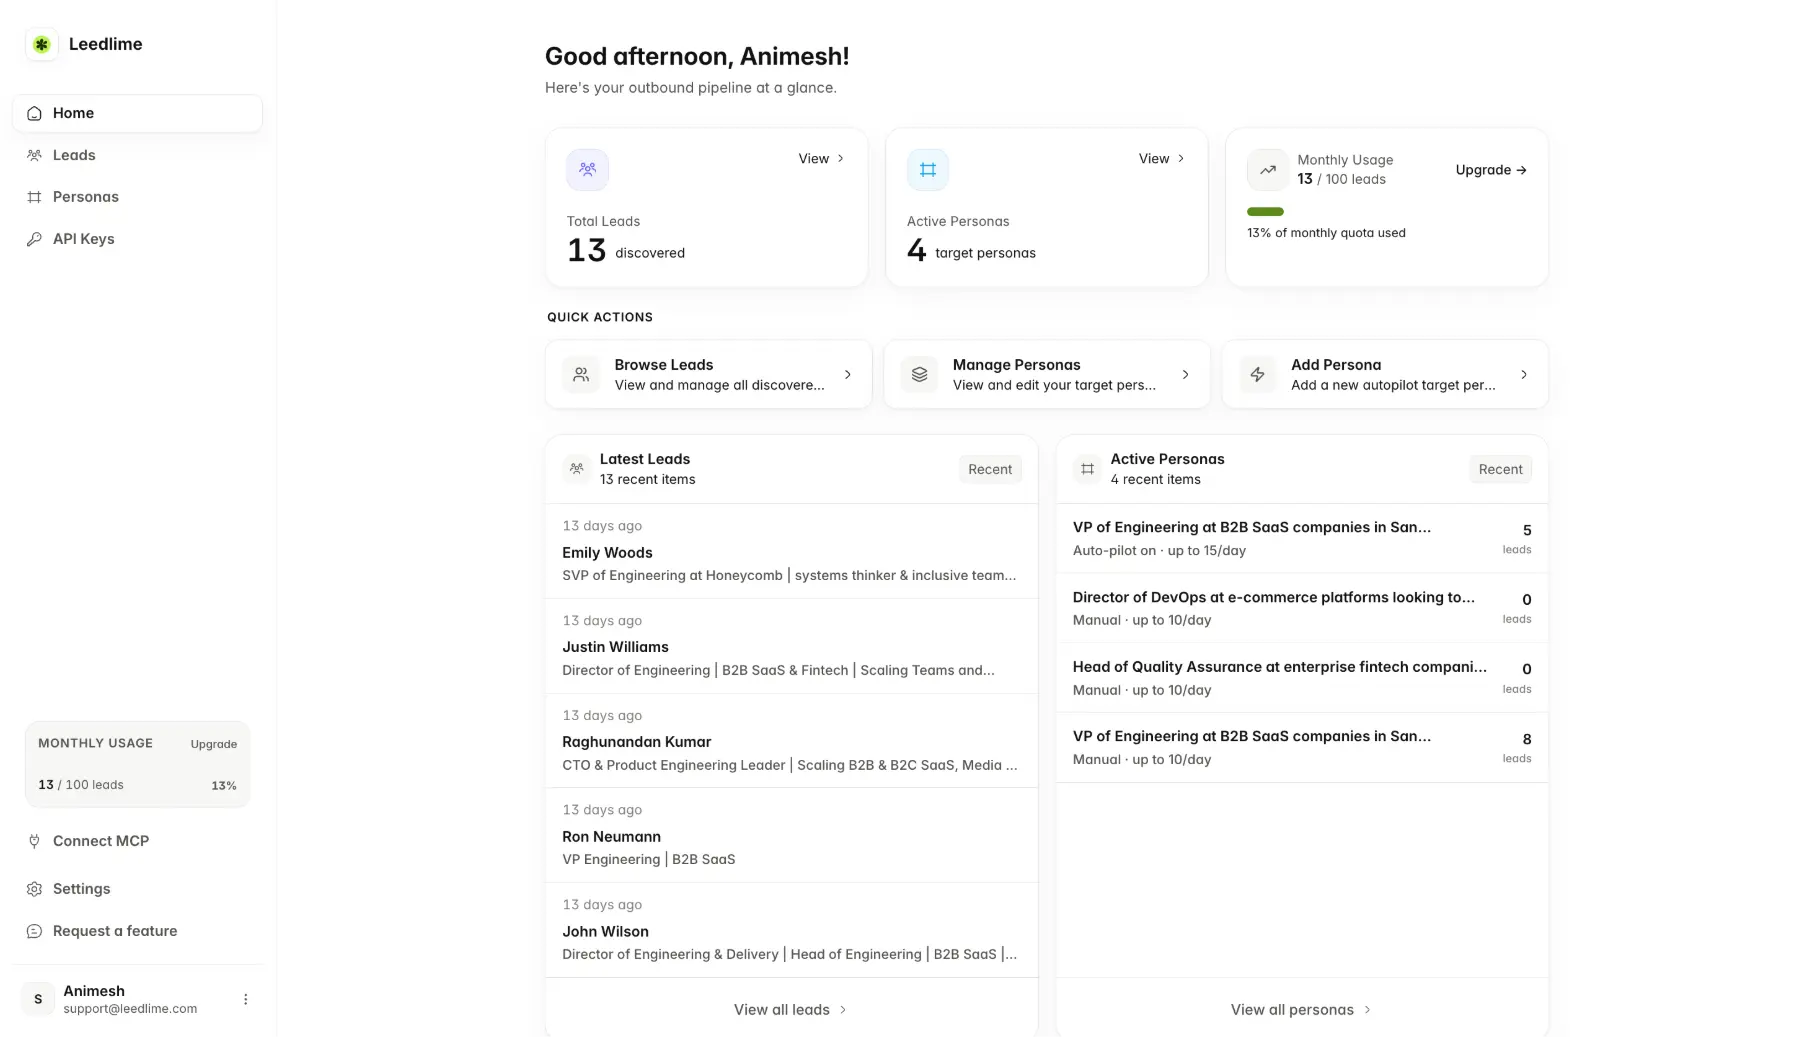Click the Connect MCP plug icon

coord(34,841)
